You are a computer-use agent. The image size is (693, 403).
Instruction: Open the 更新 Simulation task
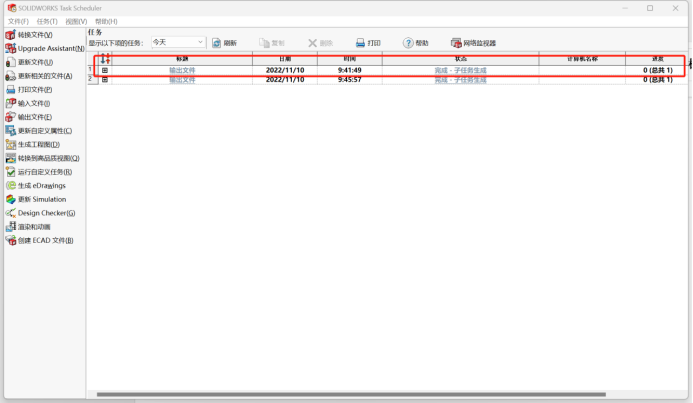36,199
